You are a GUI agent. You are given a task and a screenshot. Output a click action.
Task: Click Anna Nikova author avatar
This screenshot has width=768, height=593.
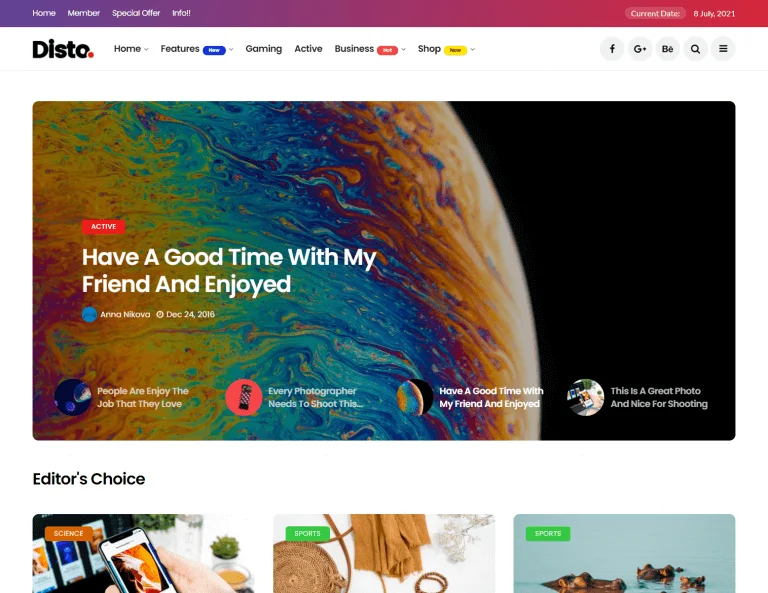89,314
